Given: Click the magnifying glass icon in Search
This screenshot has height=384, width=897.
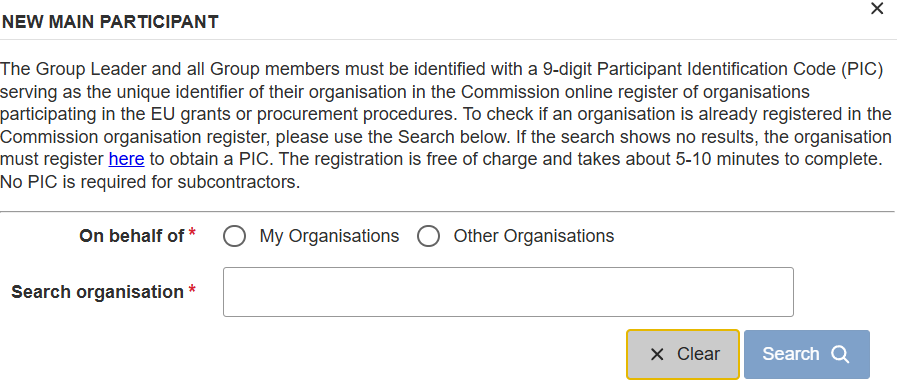Looking at the screenshot, I should pos(840,355).
